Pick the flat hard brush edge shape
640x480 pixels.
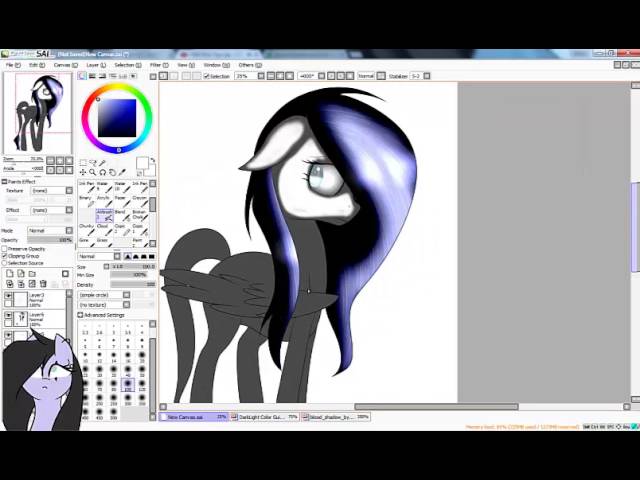[152, 256]
